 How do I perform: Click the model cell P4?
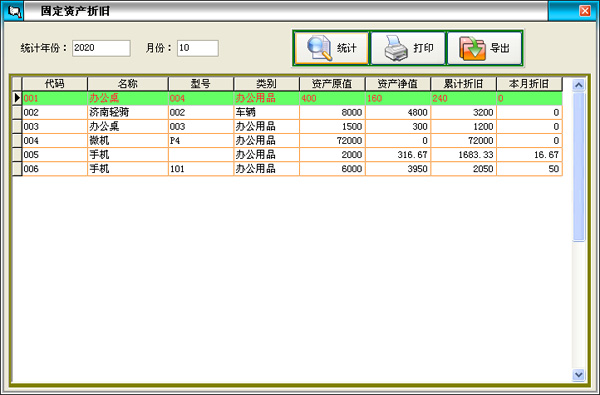[201, 140]
